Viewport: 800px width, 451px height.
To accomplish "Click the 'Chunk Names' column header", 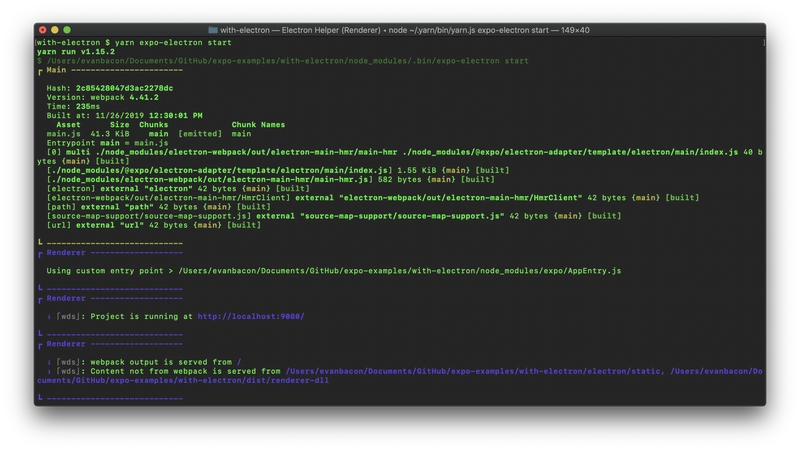I will (x=258, y=124).
